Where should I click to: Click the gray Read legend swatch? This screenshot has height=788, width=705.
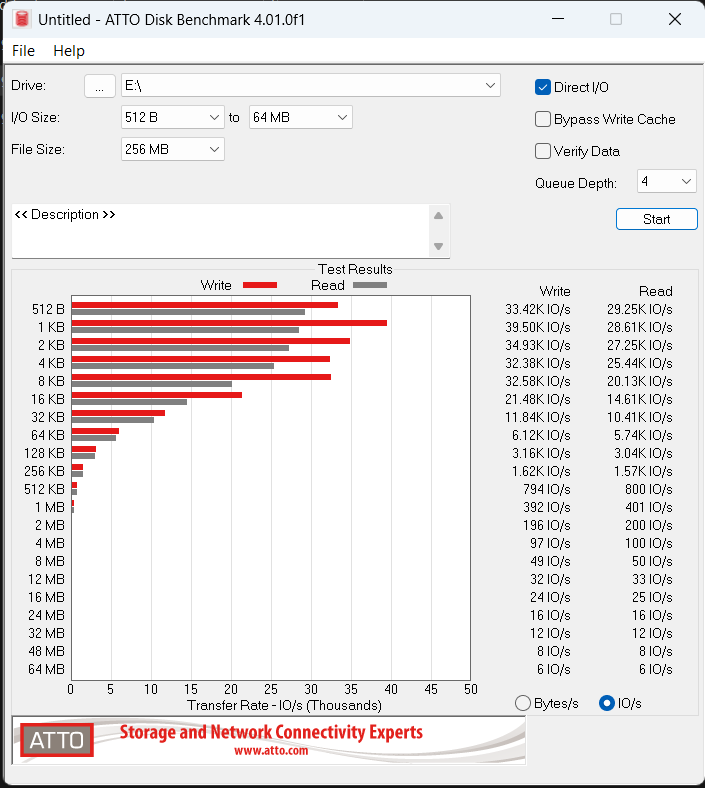(x=369, y=285)
